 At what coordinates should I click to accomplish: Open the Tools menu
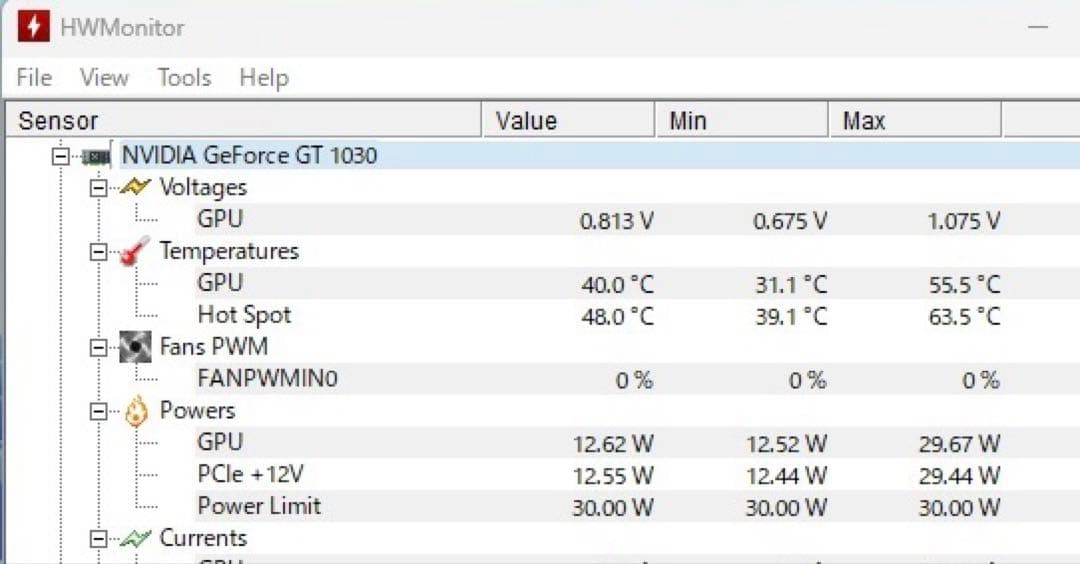pos(185,77)
